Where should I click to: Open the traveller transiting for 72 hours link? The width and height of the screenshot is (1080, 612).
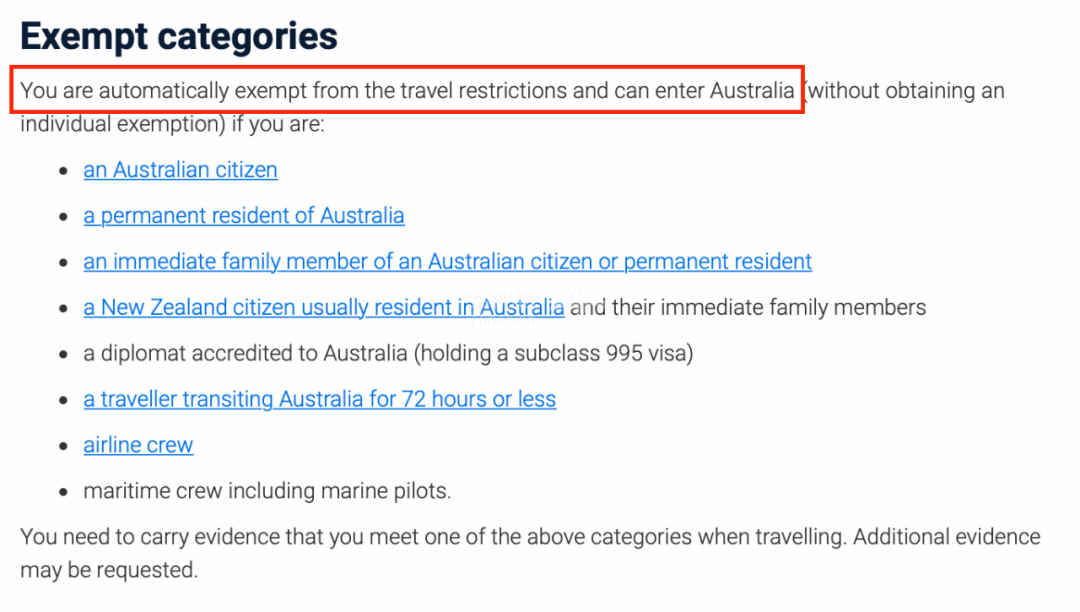tap(319, 400)
